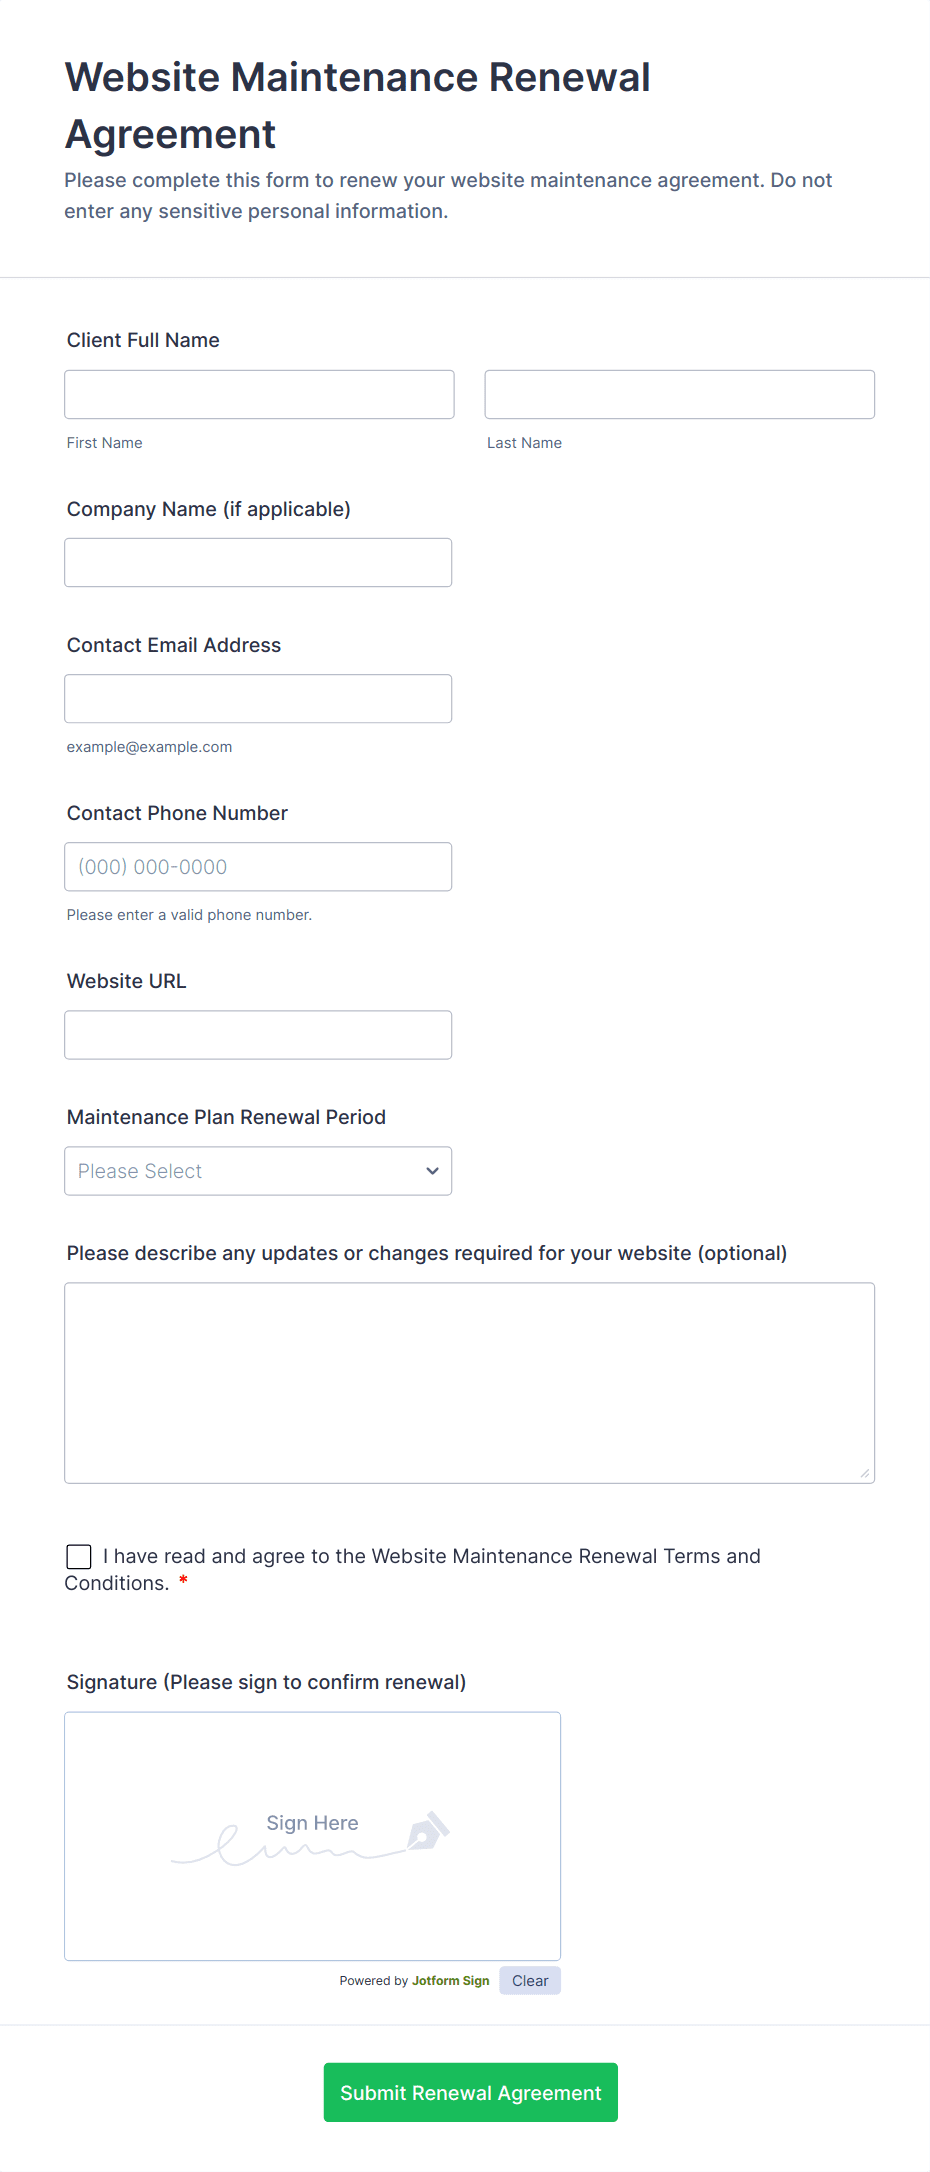Click the website updates description textarea
The image size is (930, 2172).
[x=470, y=1383]
